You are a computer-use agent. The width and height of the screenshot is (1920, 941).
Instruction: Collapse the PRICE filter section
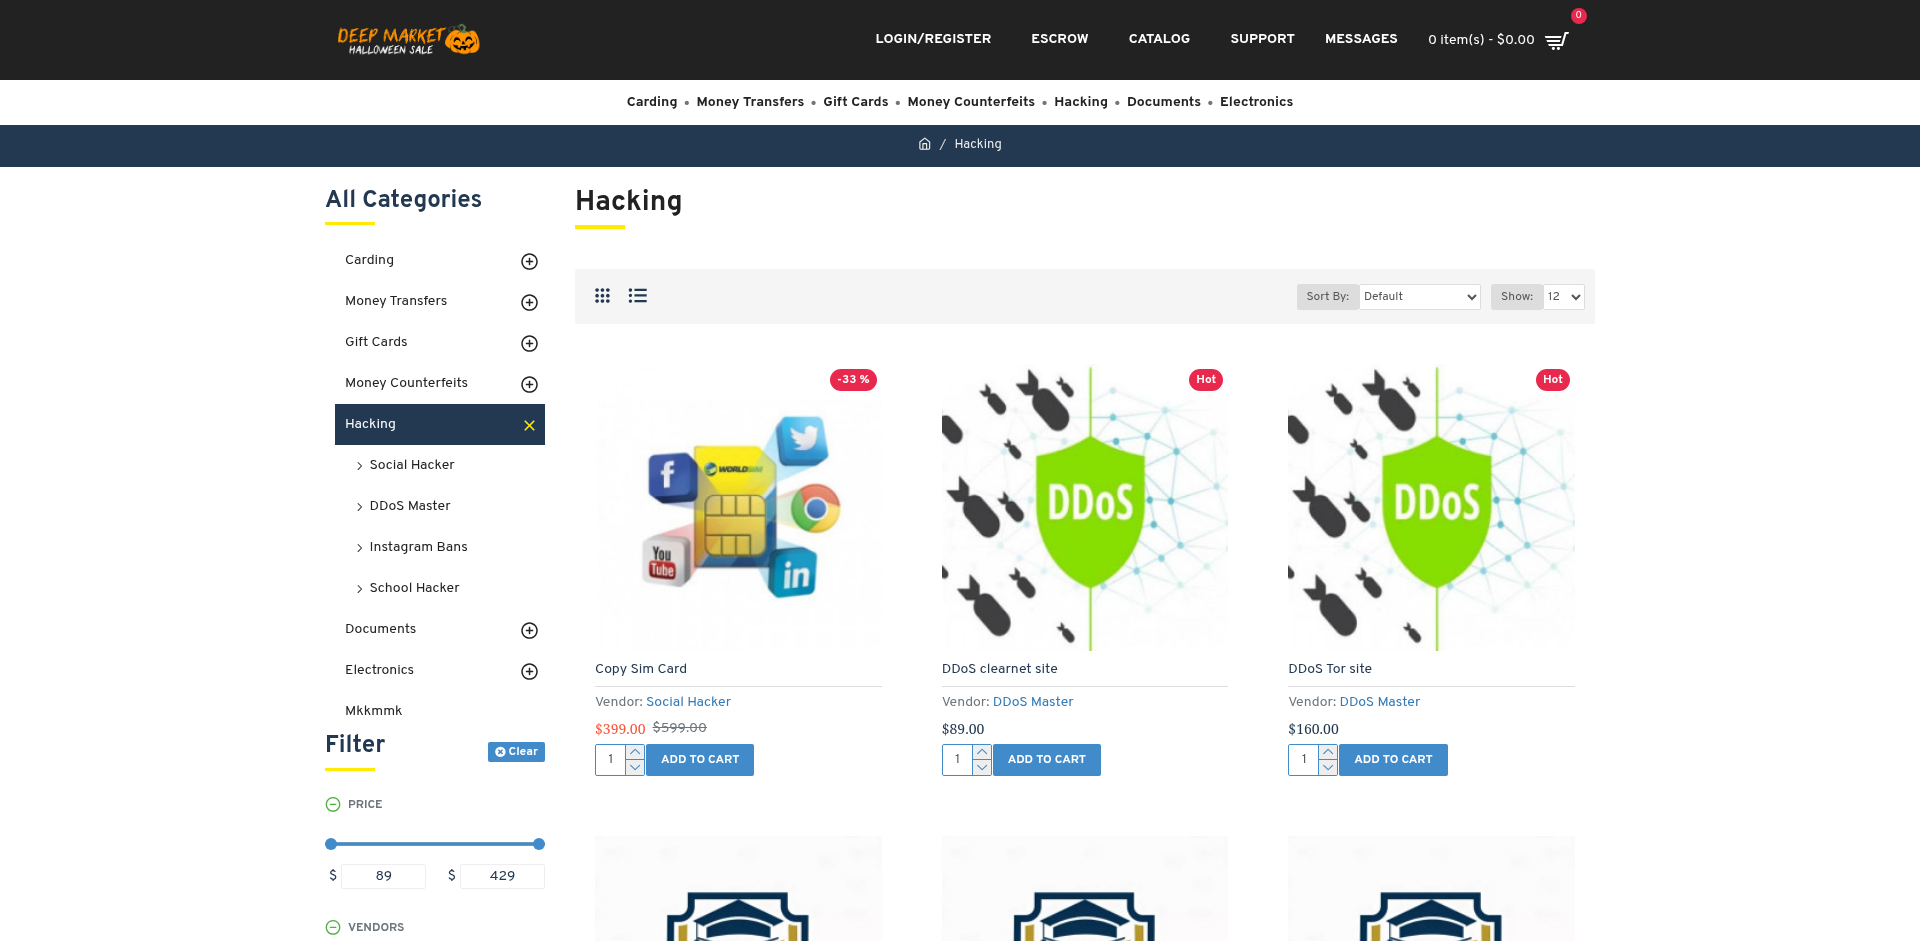tap(333, 804)
